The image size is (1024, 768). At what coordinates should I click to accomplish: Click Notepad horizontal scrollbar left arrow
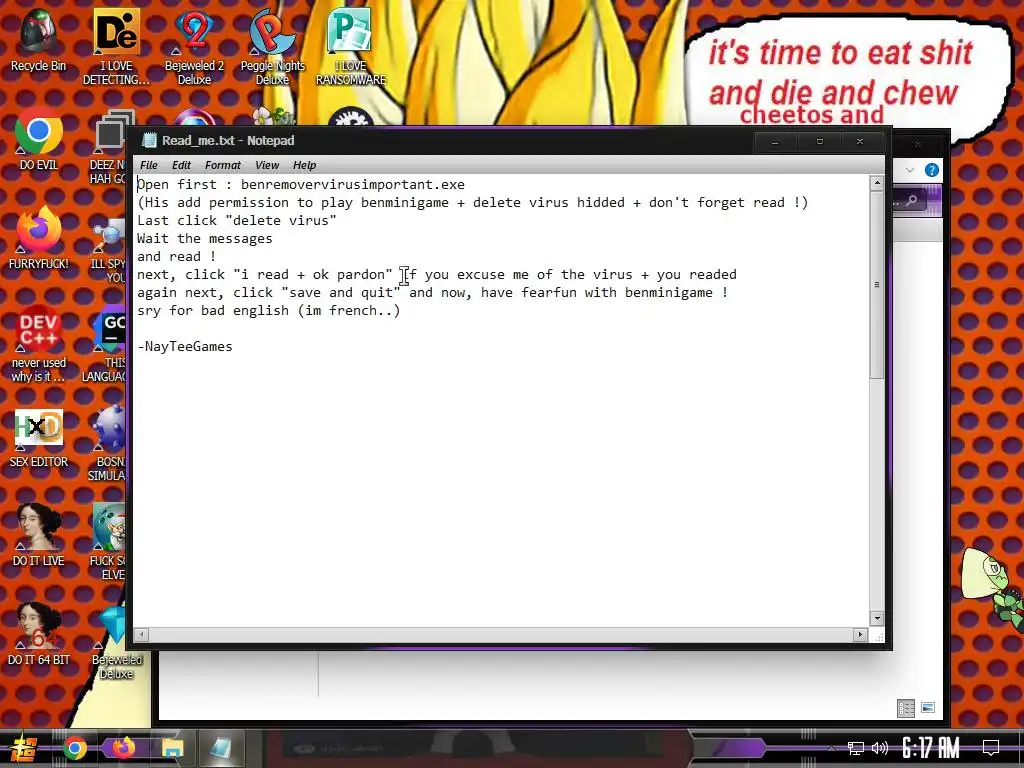(142, 634)
